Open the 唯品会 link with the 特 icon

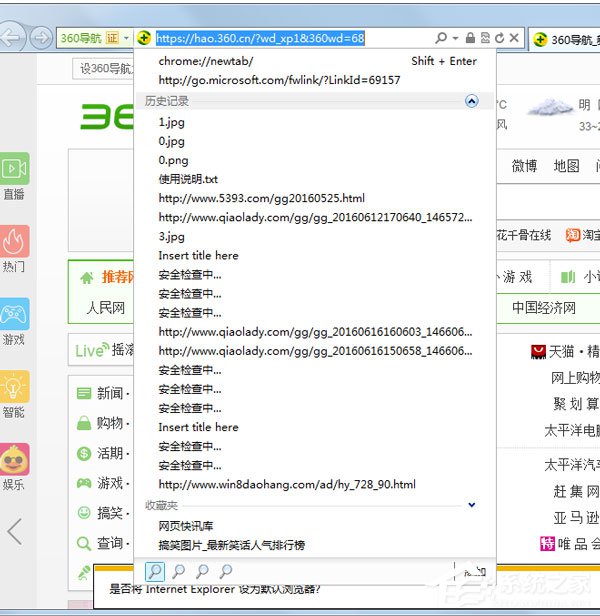pos(570,544)
